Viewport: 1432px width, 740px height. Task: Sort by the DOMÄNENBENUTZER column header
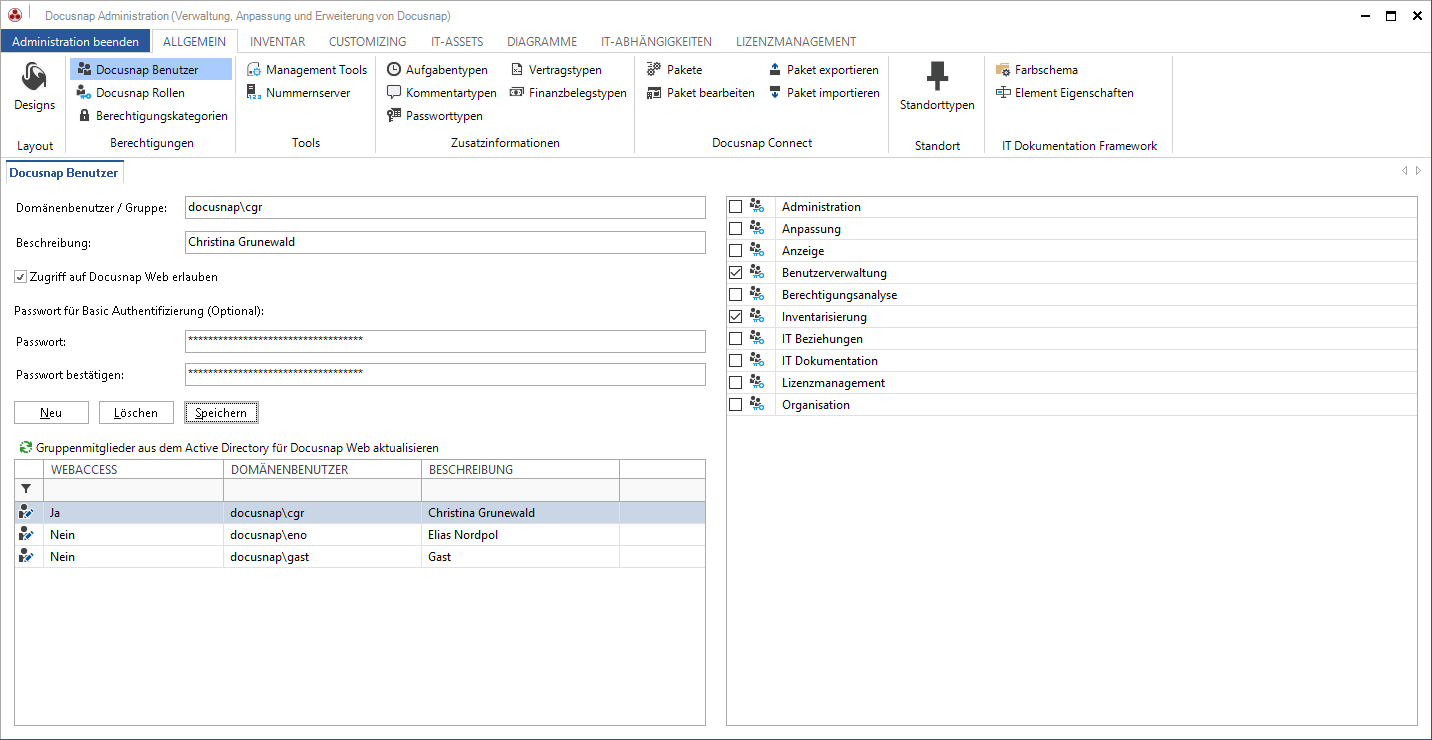click(x=322, y=469)
